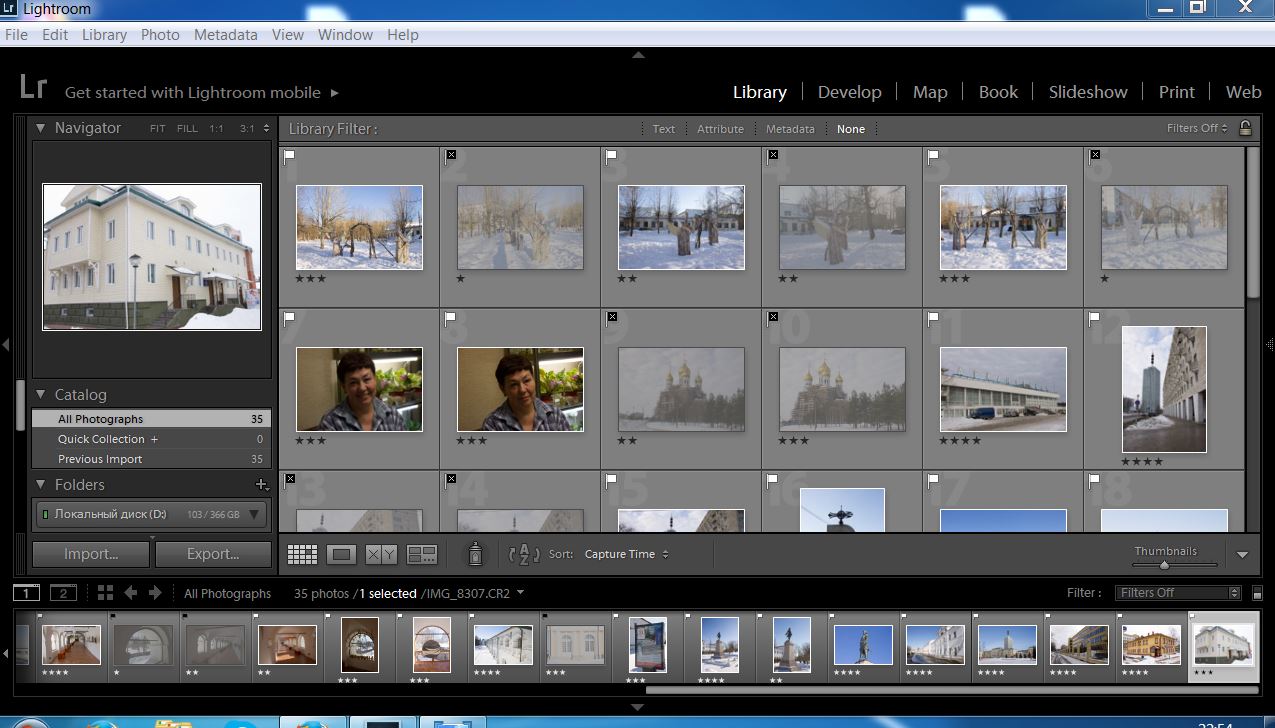
Task: Show the second monitor window
Action: point(63,593)
